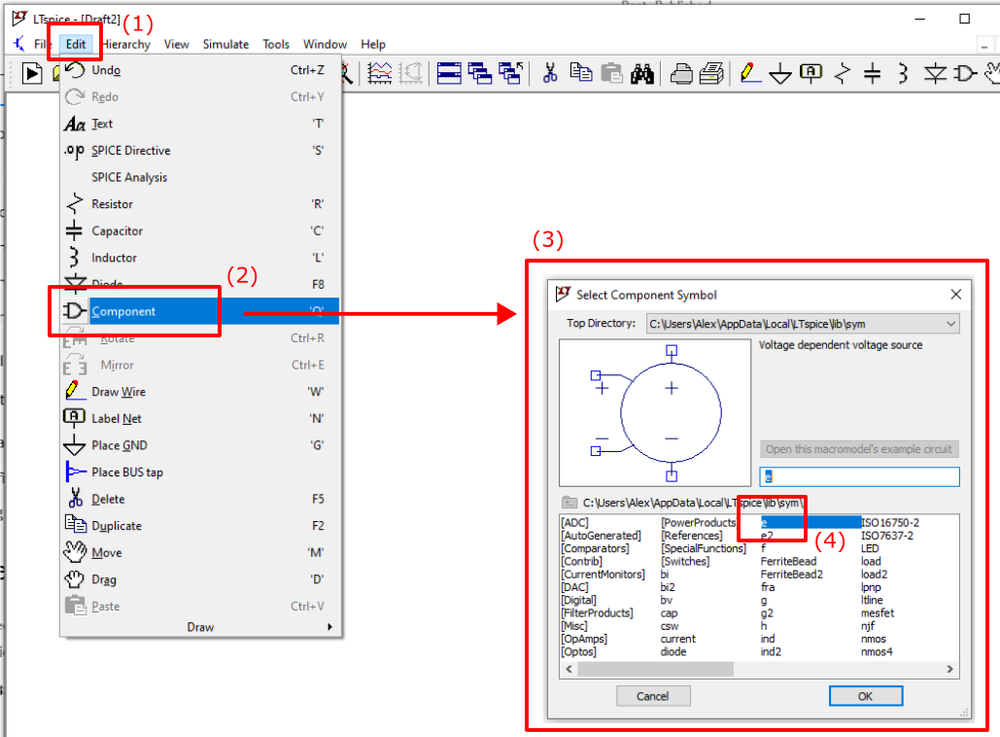
Task: Click the Find binoculars toolbar icon
Action: click(642, 74)
